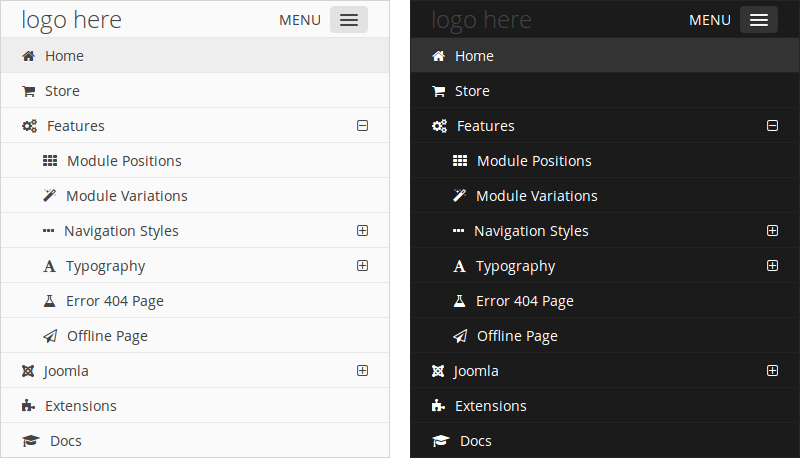The image size is (800, 458).
Task: Select Features label in dark menu
Action: pos(486,126)
